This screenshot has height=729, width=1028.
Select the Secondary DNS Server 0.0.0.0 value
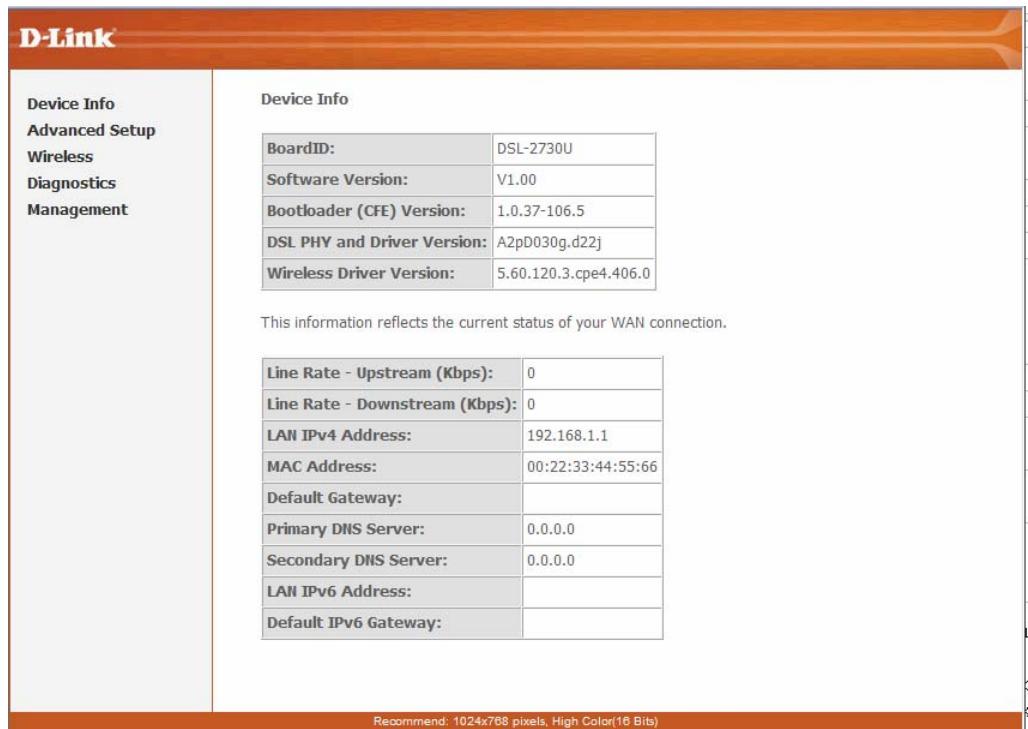point(551,561)
